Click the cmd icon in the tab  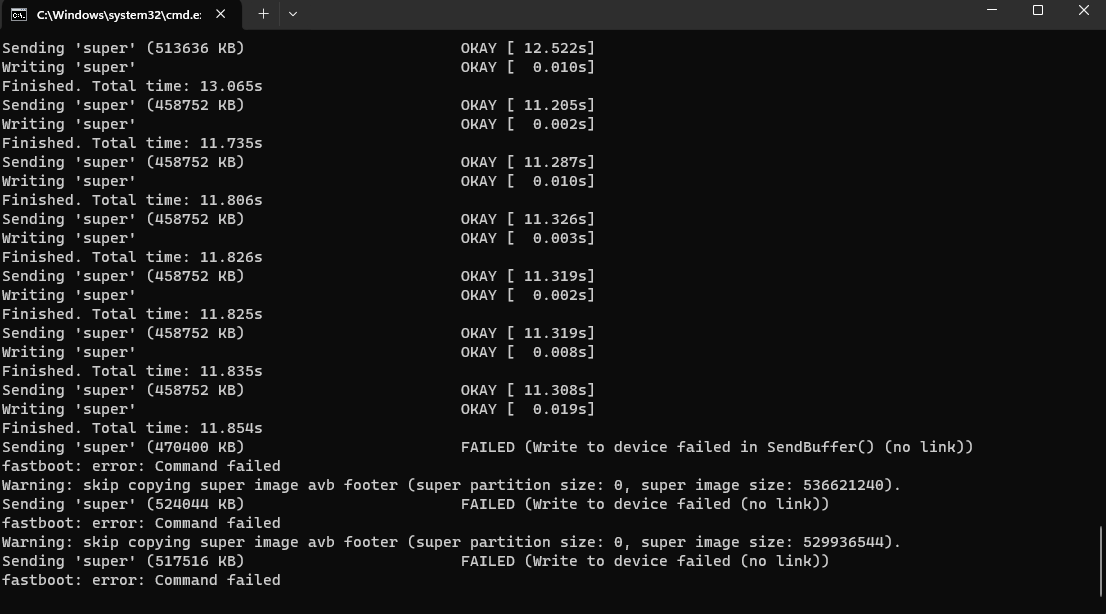pyautogui.click(x=19, y=14)
